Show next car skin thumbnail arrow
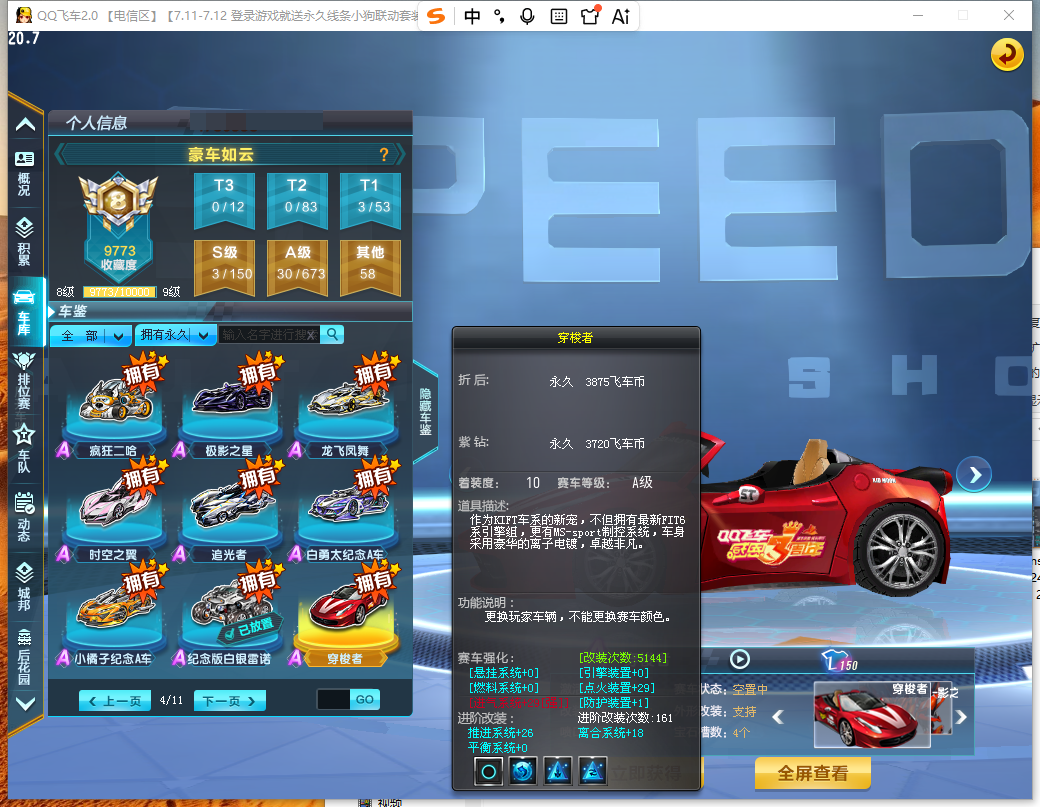1040x807 pixels. (960, 717)
